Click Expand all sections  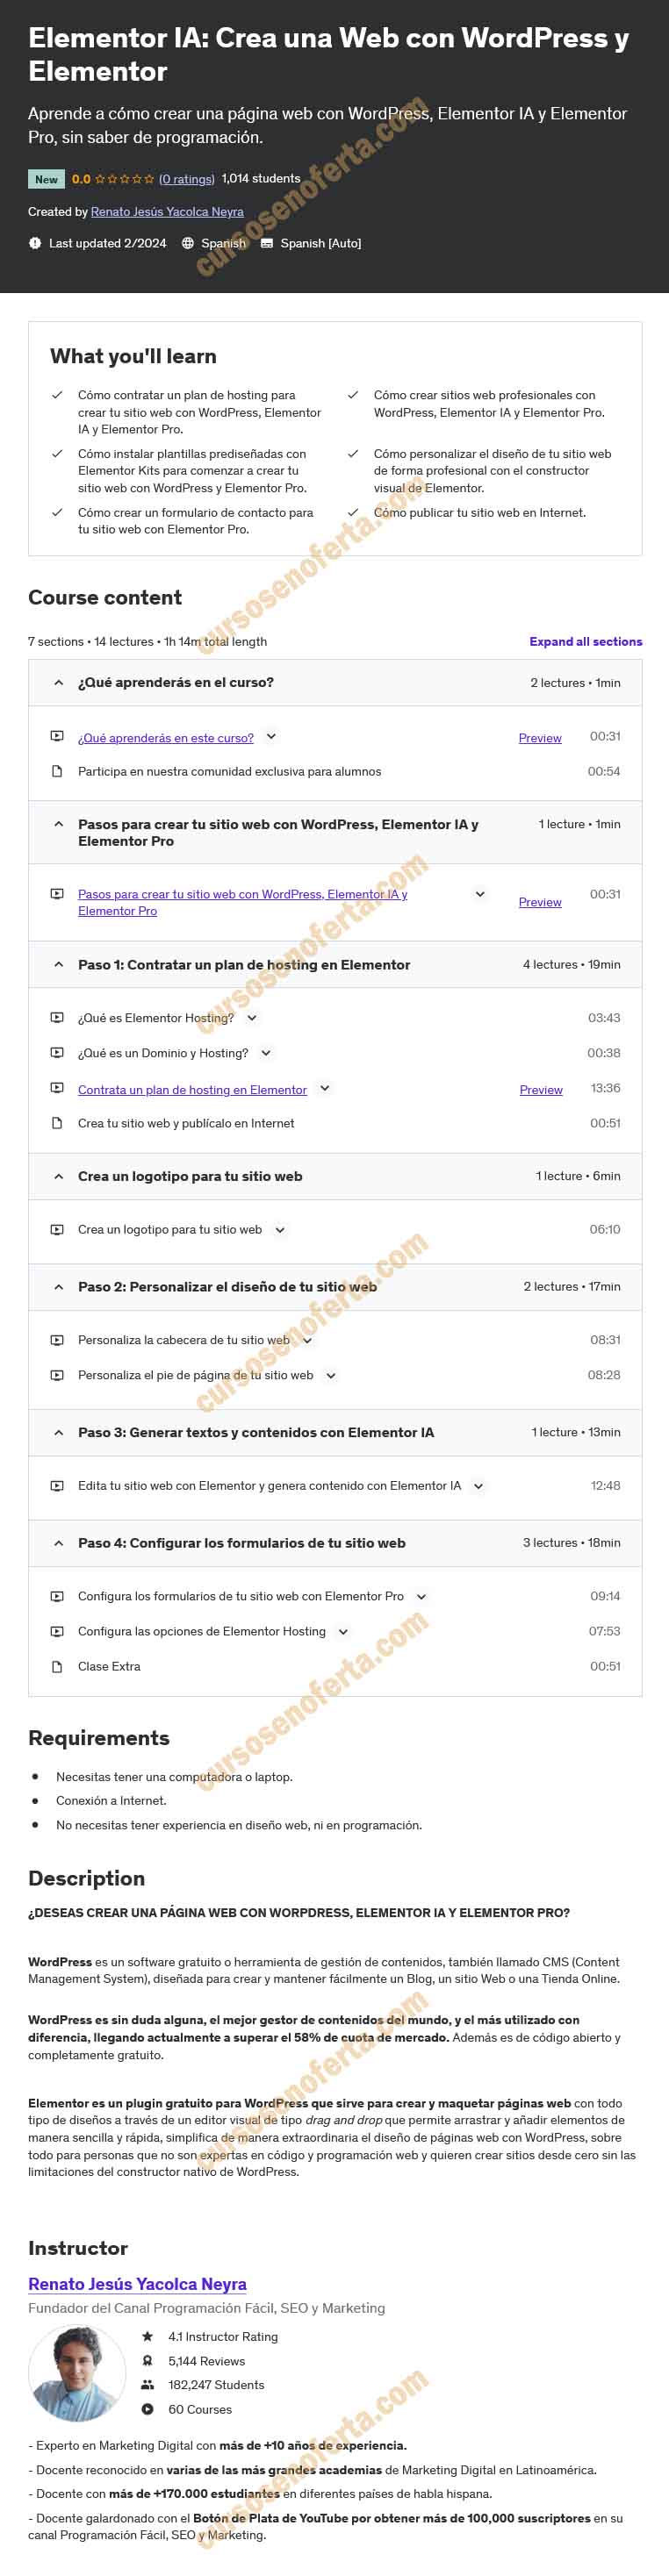(585, 642)
